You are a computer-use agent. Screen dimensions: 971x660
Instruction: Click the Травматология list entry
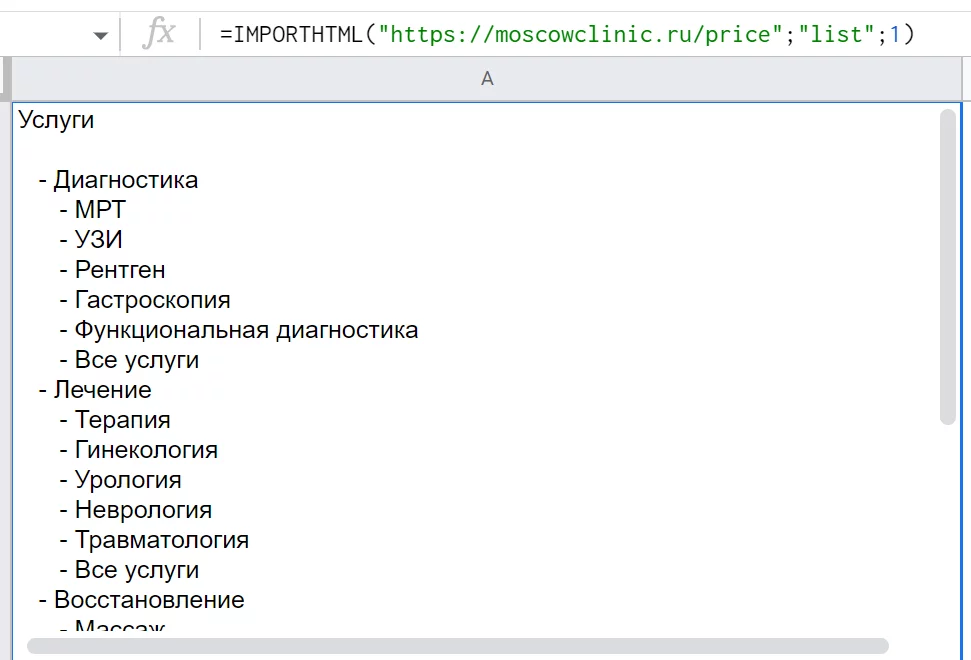coord(162,540)
